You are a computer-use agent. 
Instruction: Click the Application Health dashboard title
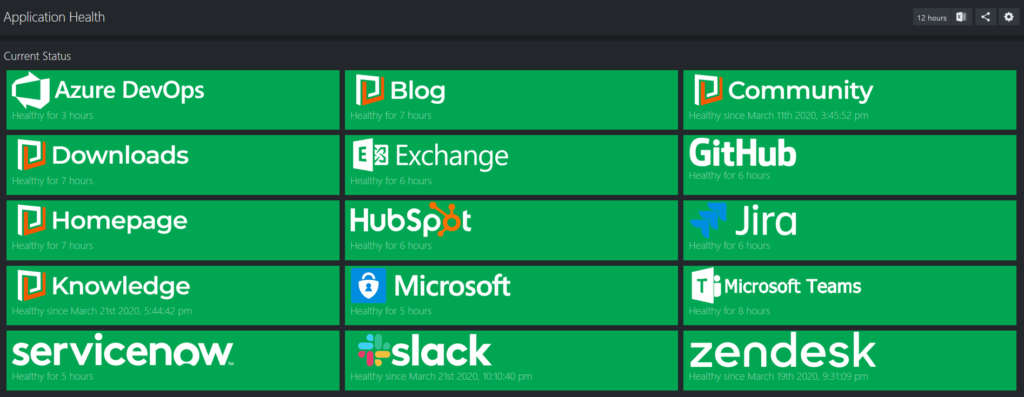(x=54, y=18)
